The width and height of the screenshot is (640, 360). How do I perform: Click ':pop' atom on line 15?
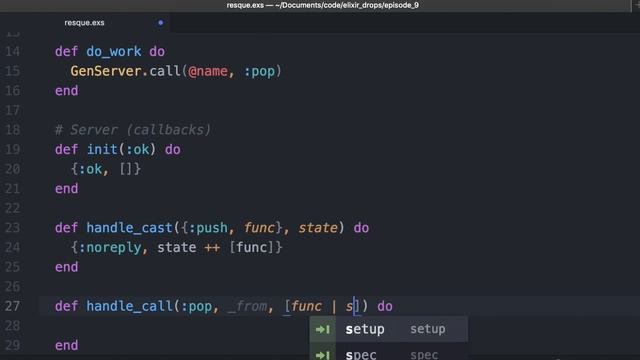259,71
